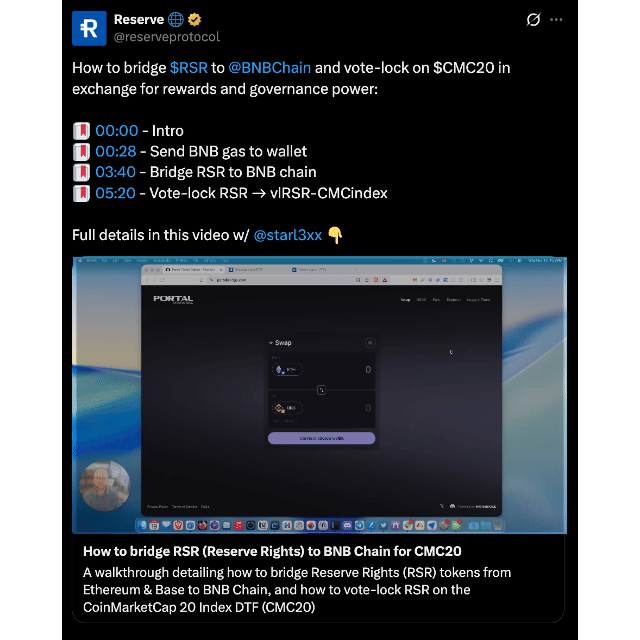This screenshot has height=640, width=640.
Task: Open the @BNBChain mention link
Action: 269,68
